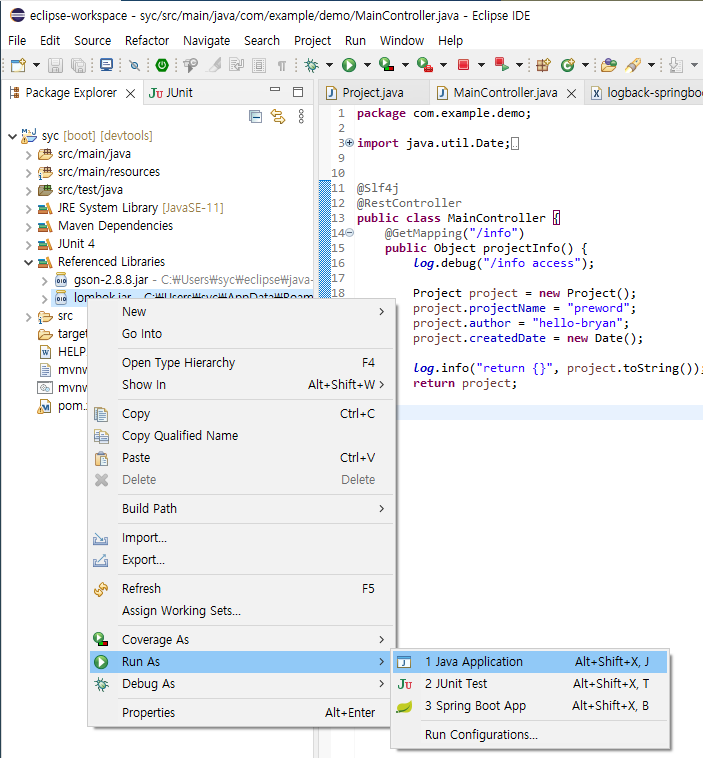Screen dimensions: 703x758
Task: Click the Save toolbar icon
Action: (55, 65)
